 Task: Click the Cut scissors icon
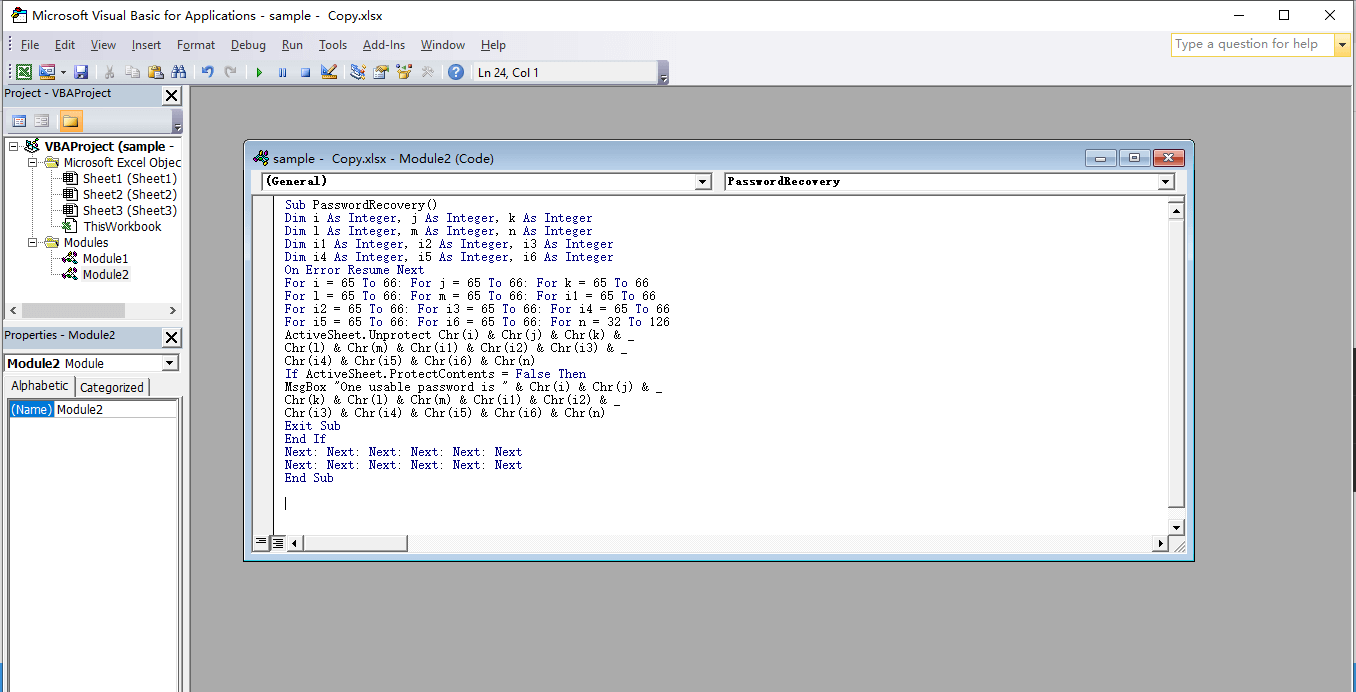109,72
